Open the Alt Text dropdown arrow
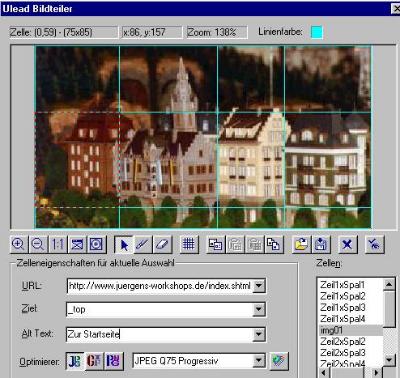Screen dimensions: 400x378 [259, 334]
